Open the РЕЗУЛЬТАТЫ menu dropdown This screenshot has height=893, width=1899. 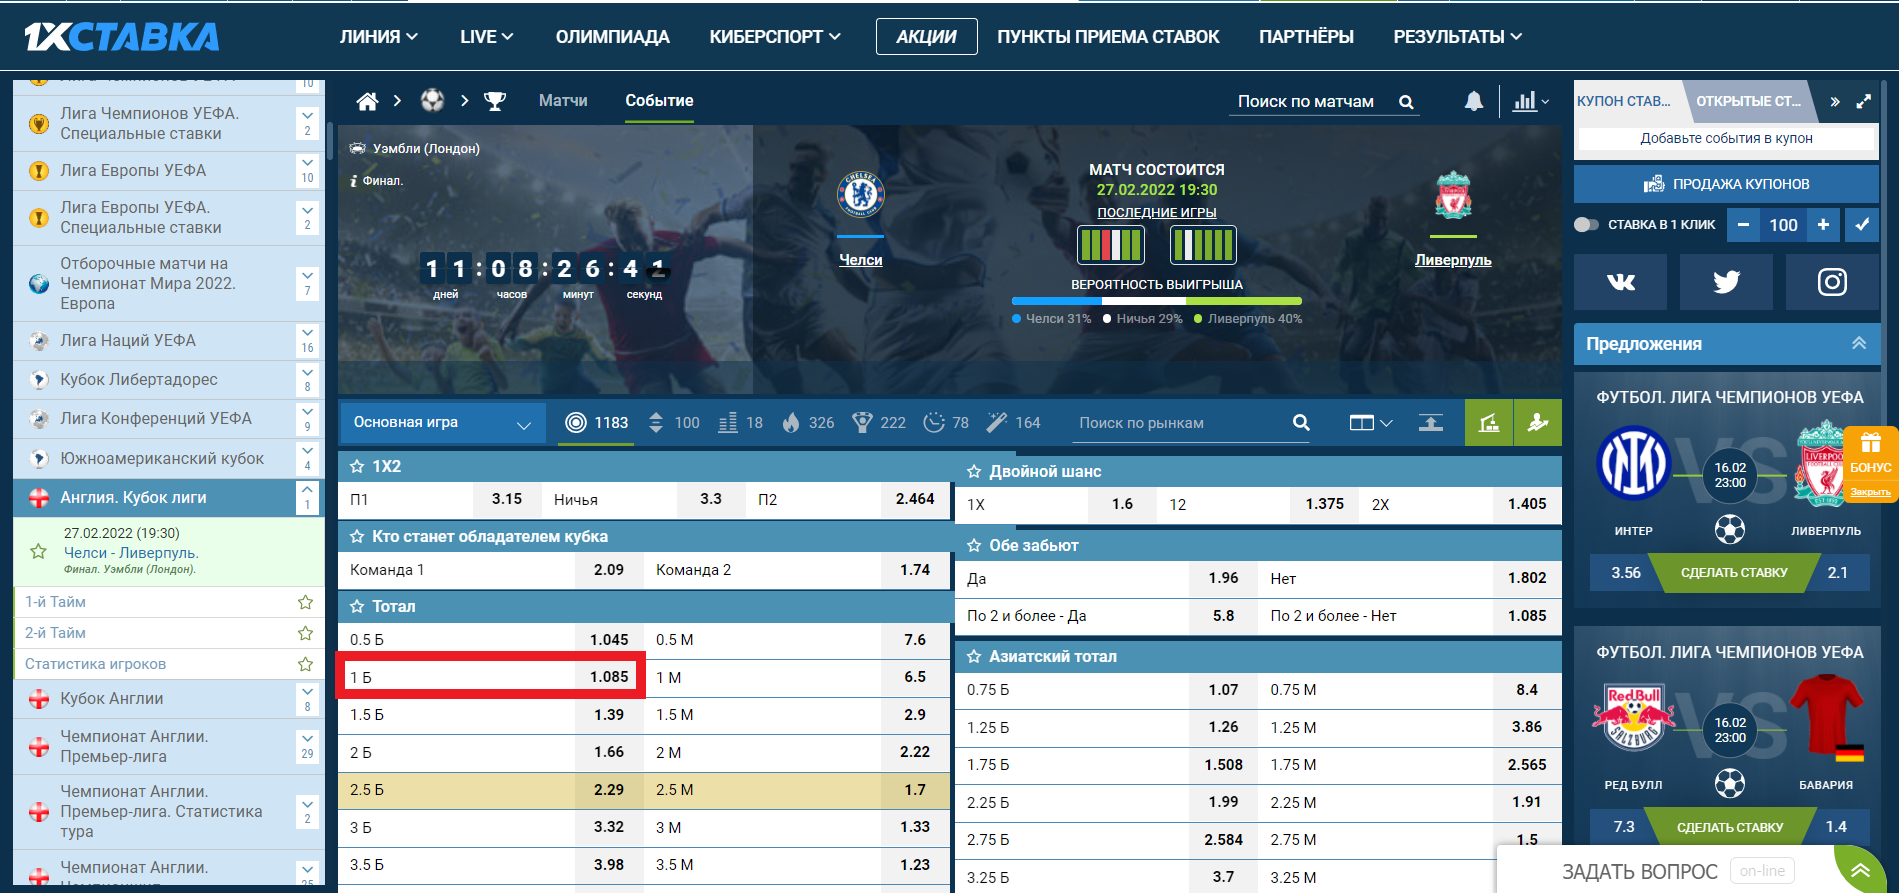1458,37
